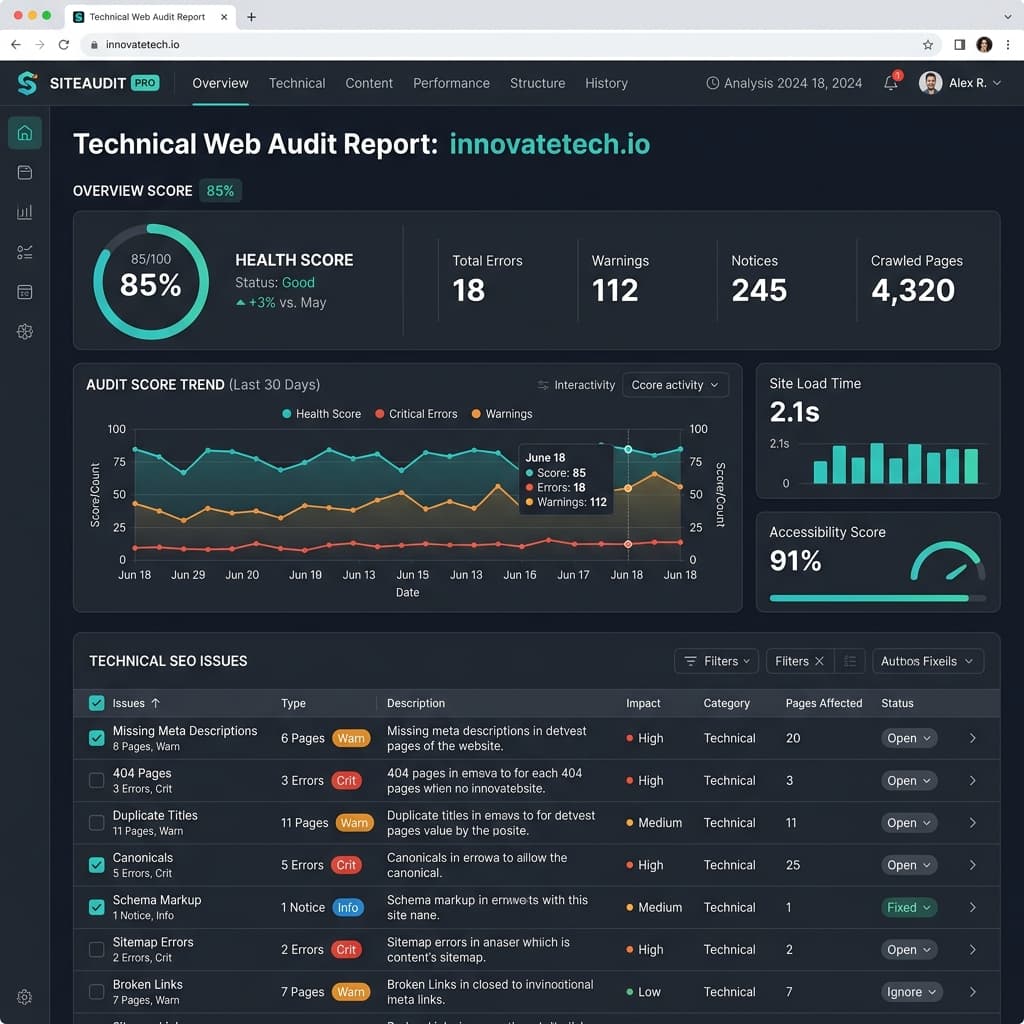Uncheck the Canonicals checkbox
This screenshot has height=1024, width=1024.
[97, 865]
